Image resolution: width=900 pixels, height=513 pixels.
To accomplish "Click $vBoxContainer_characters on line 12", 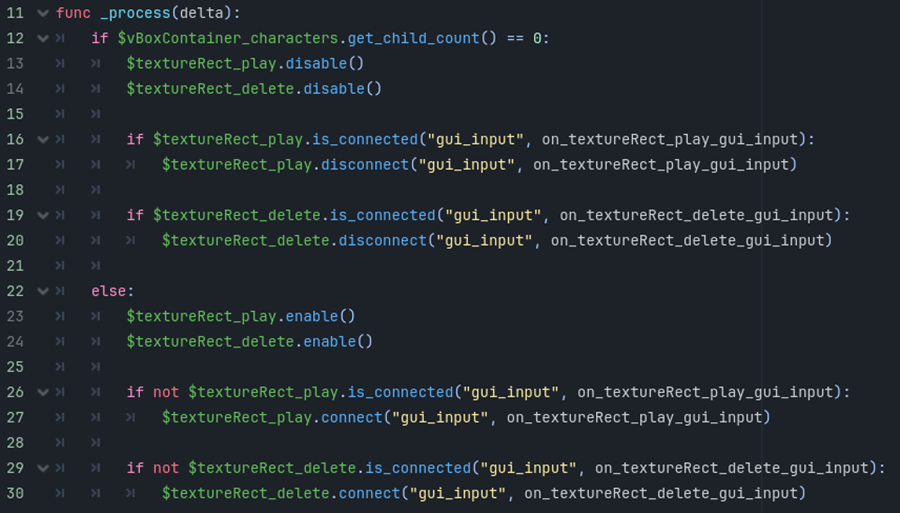I will click(228, 38).
